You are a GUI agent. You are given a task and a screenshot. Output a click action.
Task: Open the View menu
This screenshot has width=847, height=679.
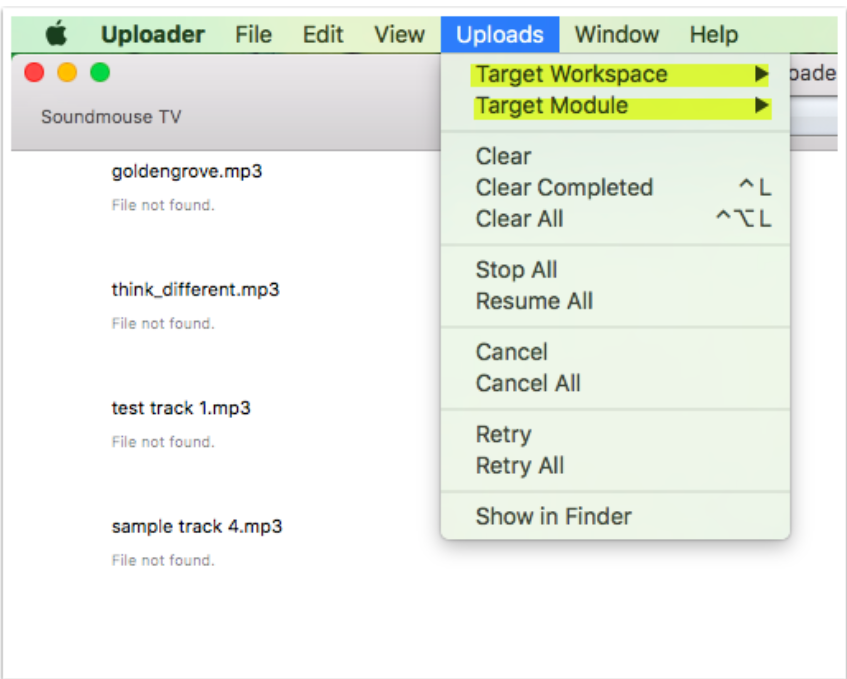click(x=399, y=35)
